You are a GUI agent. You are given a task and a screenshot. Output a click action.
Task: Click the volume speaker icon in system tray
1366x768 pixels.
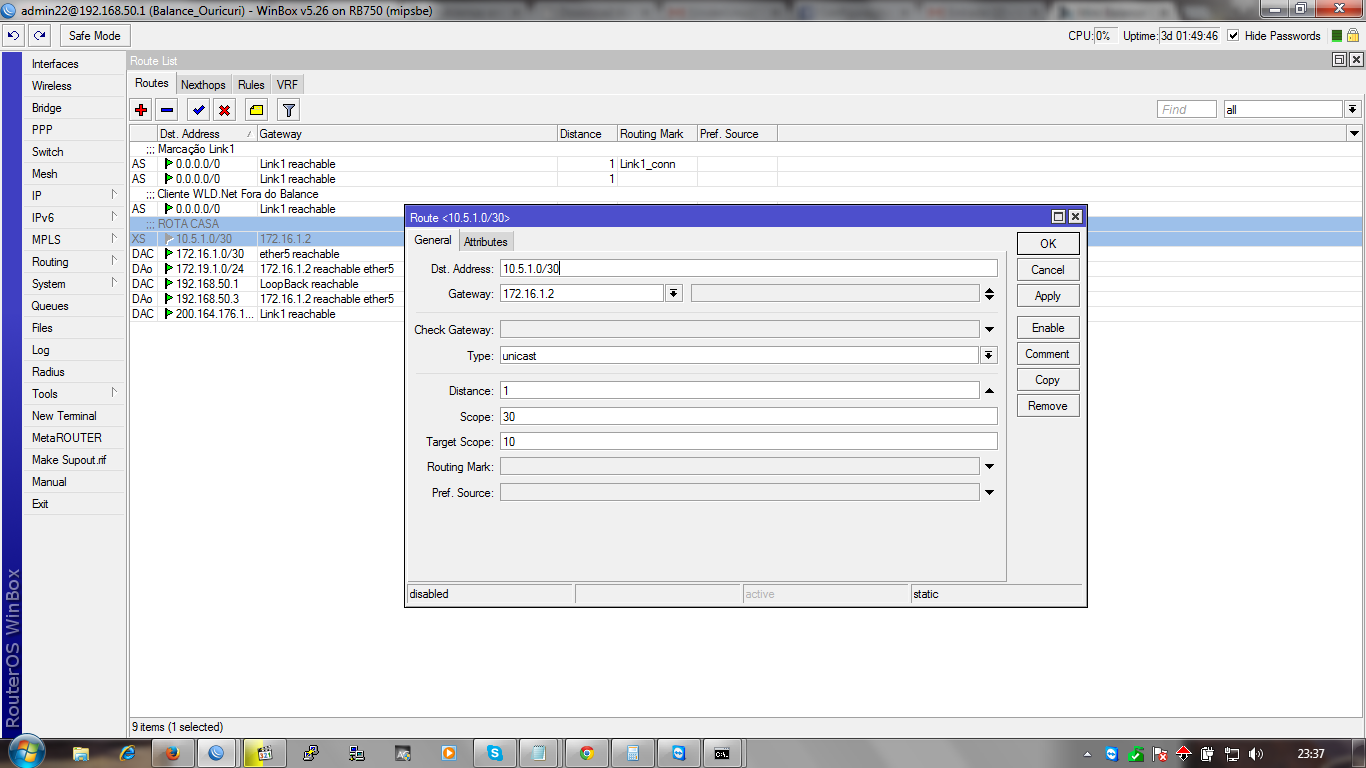click(x=1256, y=754)
